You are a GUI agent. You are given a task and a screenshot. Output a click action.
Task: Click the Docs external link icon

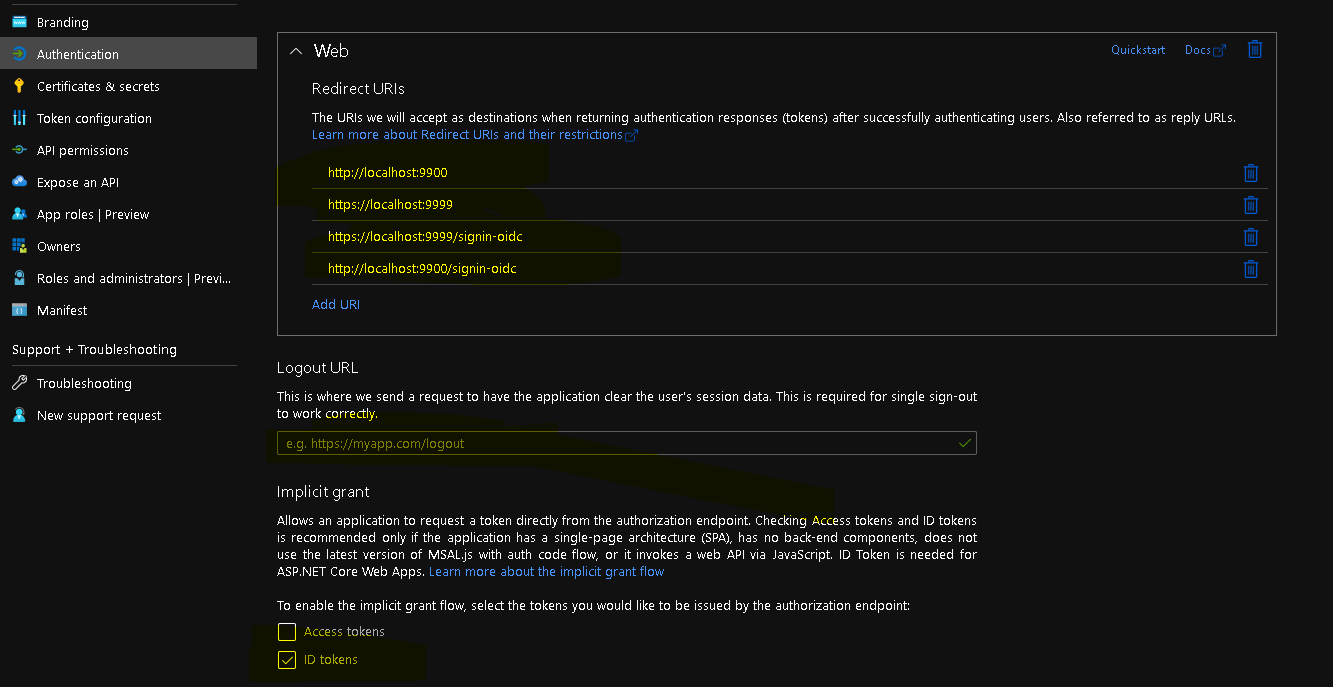tap(1219, 50)
